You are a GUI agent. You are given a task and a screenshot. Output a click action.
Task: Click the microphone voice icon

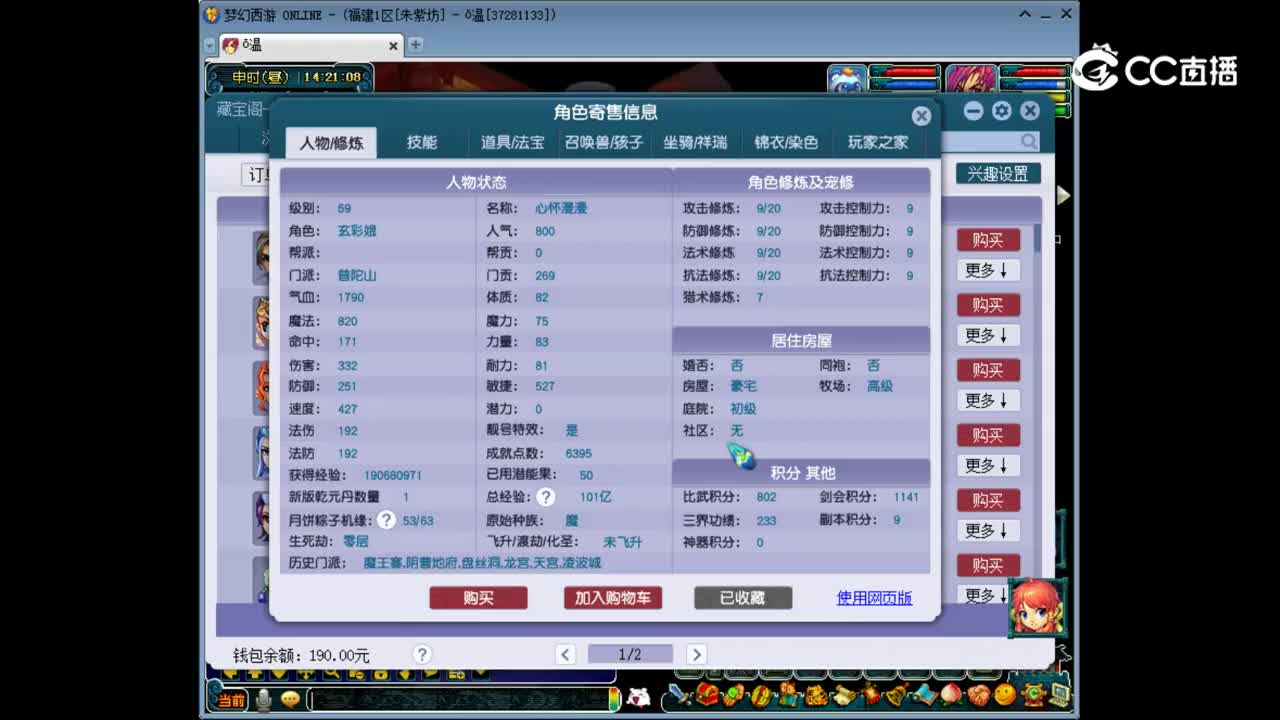tap(263, 699)
